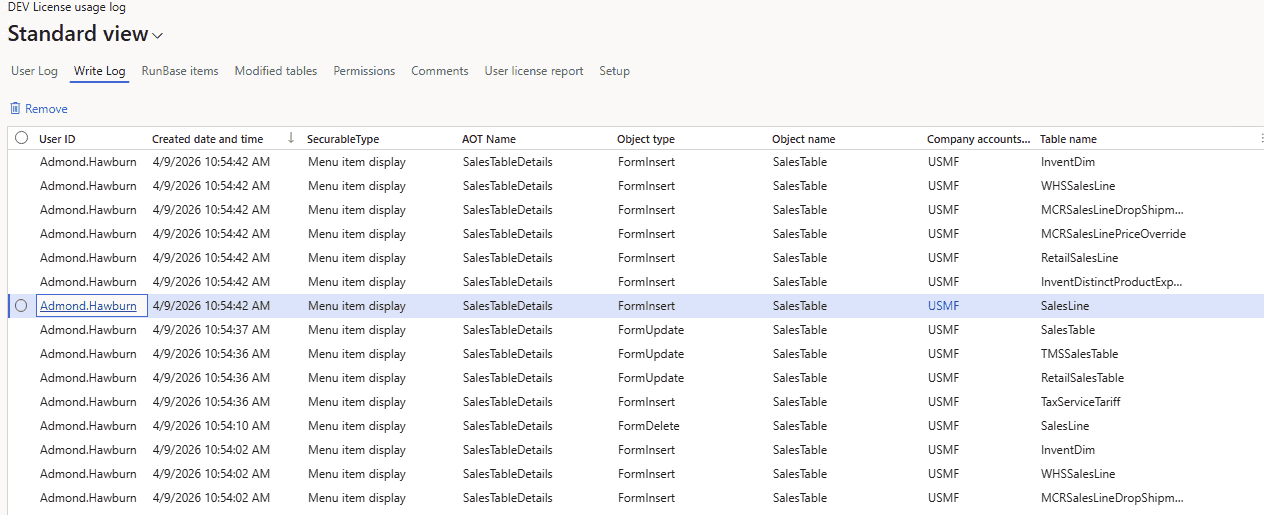
Task: Select the highlighted SalesLine row radio button
Action: (x=21, y=306)
